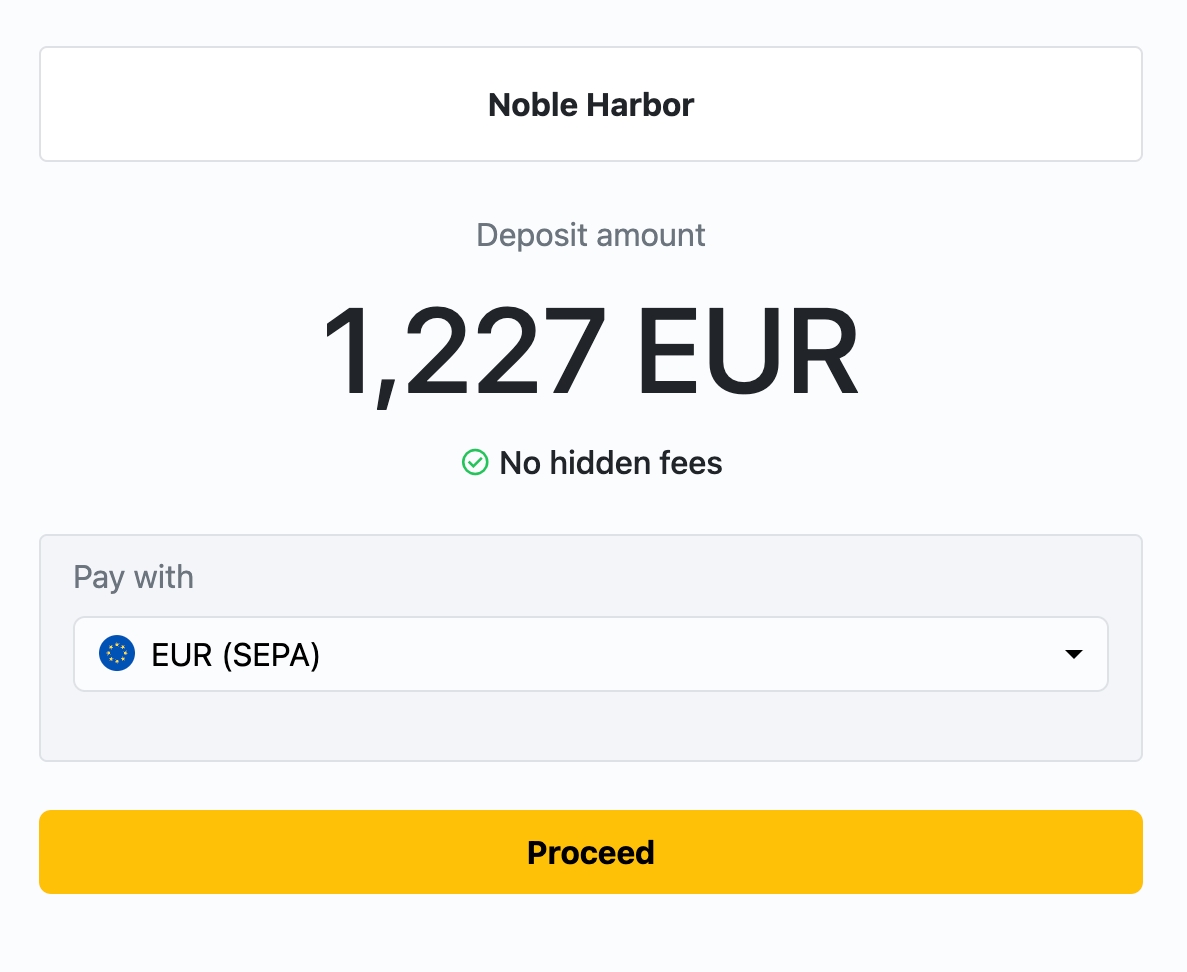Click the green checkmark icon

pos(474,463)
